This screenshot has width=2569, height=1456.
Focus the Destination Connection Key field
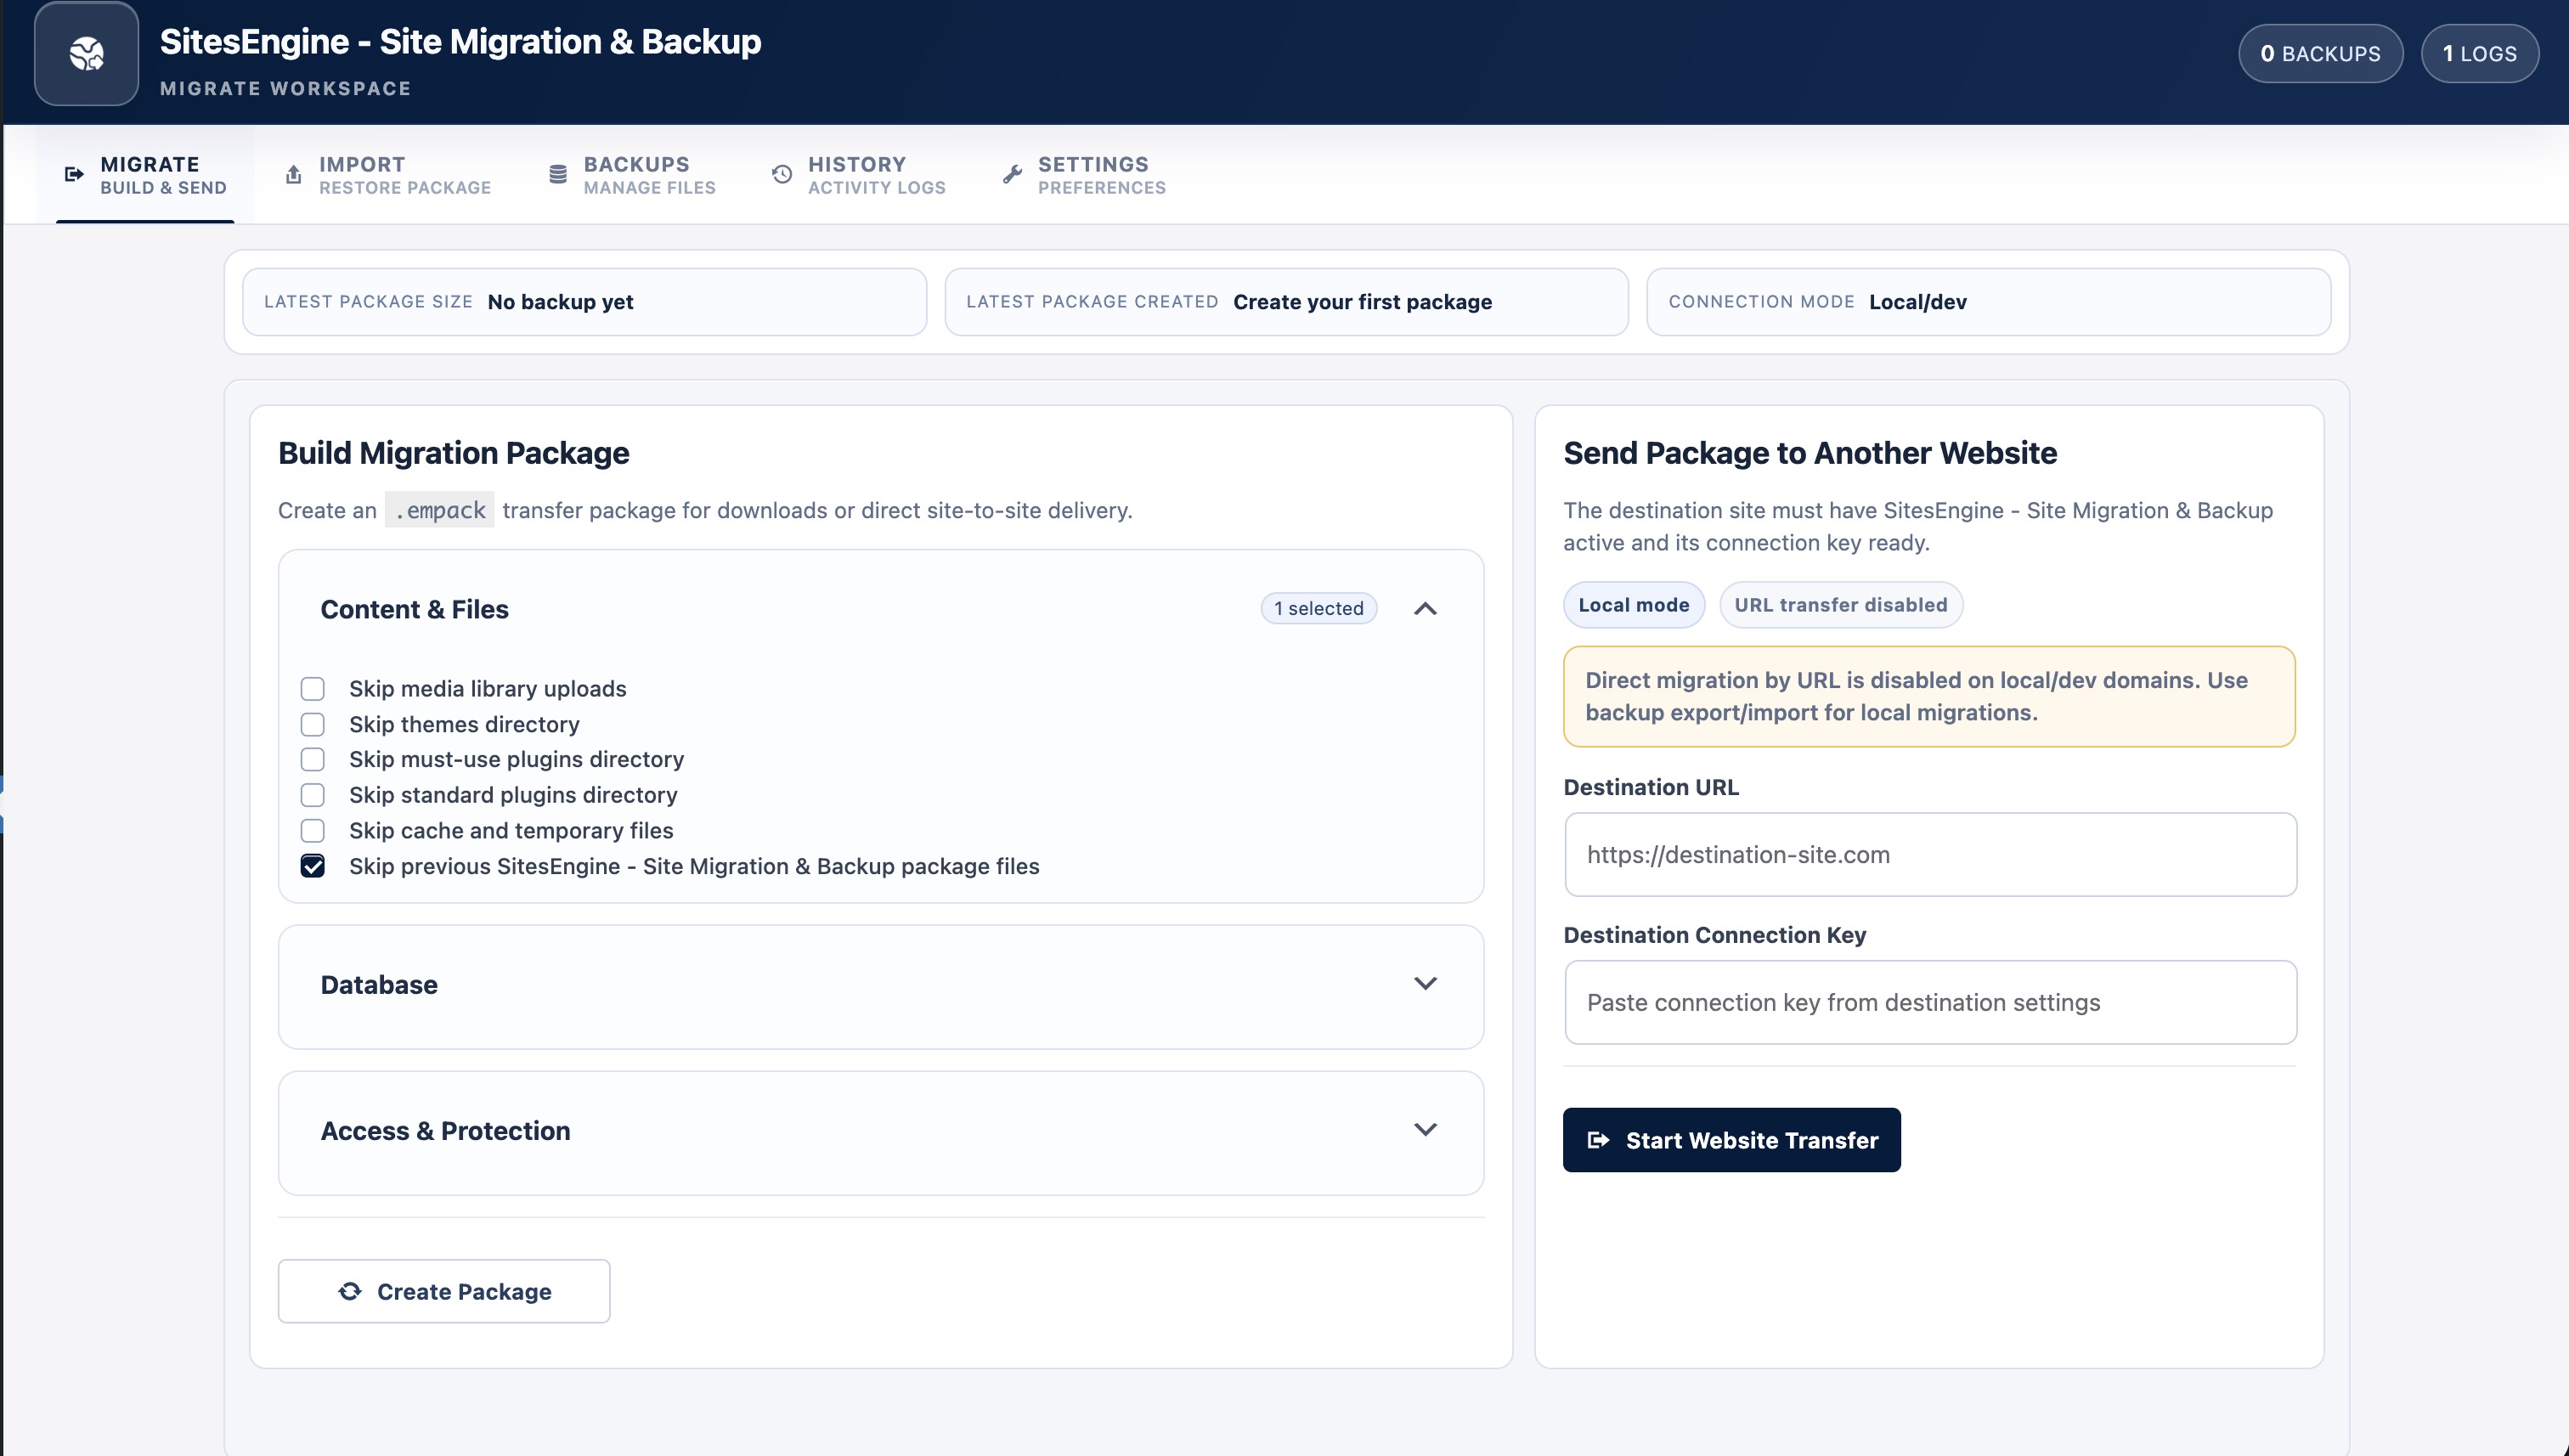coord(1930,1003)
